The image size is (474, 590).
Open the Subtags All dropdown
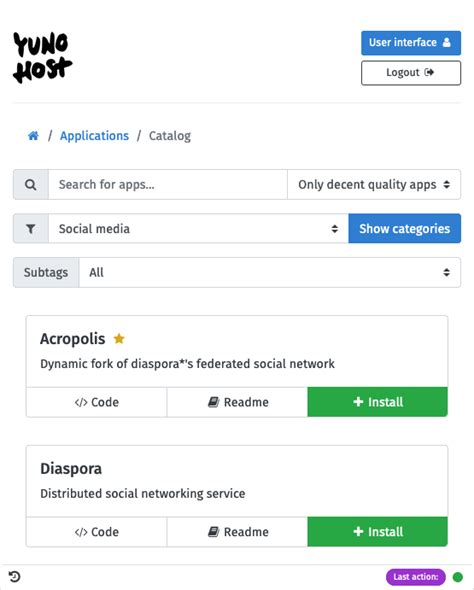click(270, 272)
